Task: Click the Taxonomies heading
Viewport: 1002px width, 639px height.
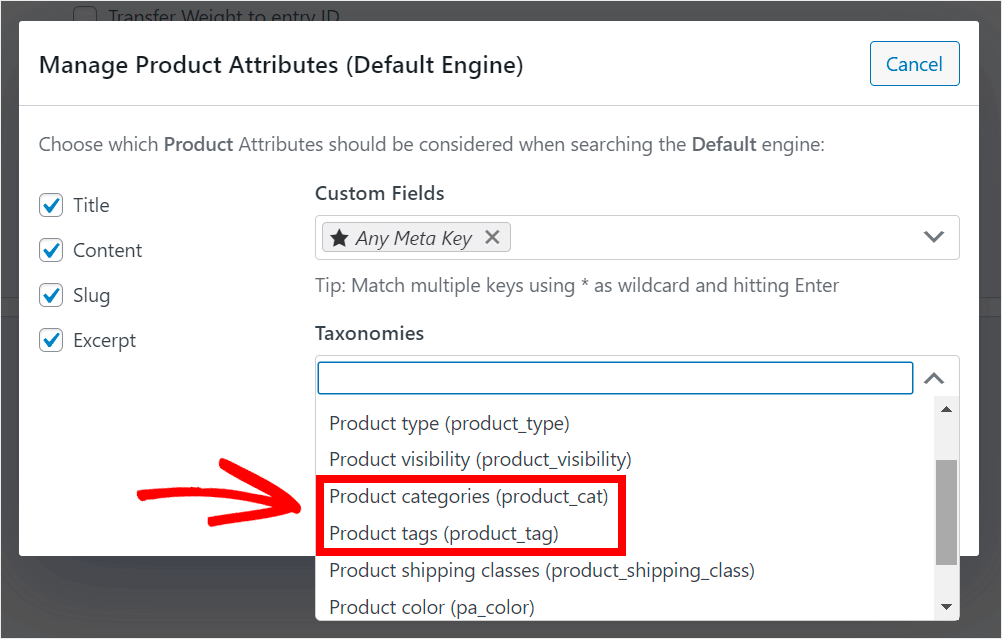Action: click(x=369, y=334)
